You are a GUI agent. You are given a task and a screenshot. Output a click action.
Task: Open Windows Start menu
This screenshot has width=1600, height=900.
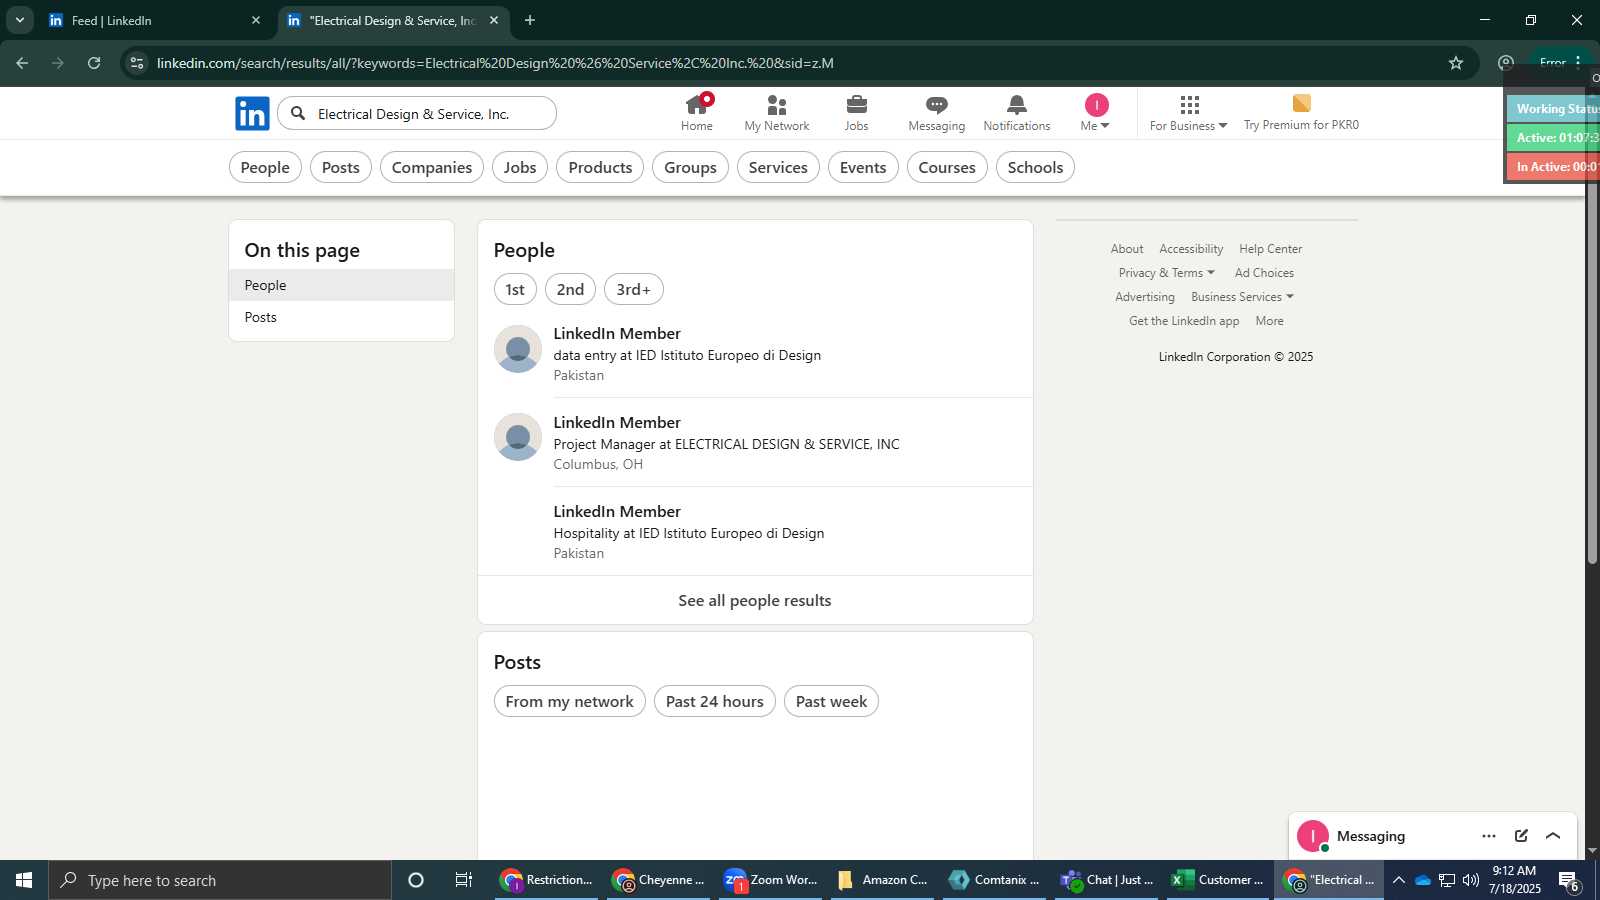pyautogui.click(x=24, y=880)
